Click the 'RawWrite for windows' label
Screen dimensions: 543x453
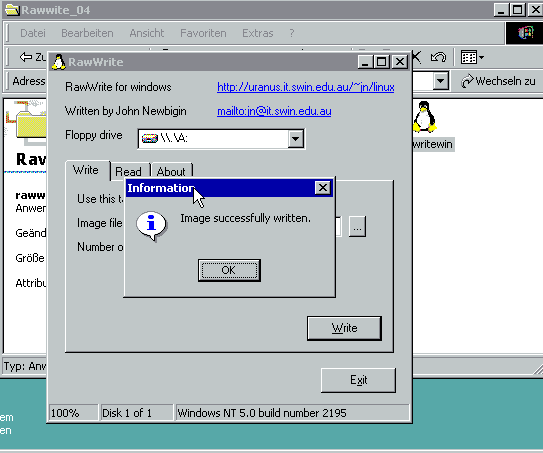(118, 87)
